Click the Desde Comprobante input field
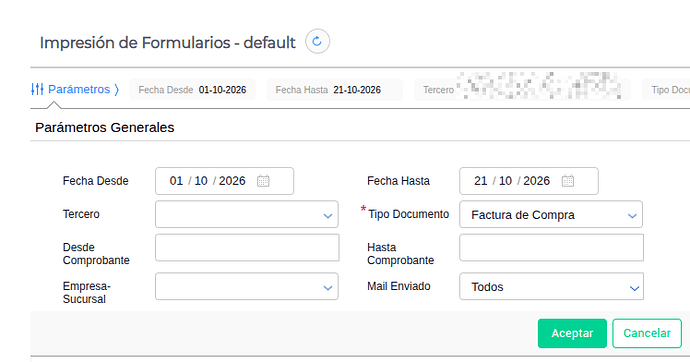Screen dimensions: 690x362 (247, 248)
